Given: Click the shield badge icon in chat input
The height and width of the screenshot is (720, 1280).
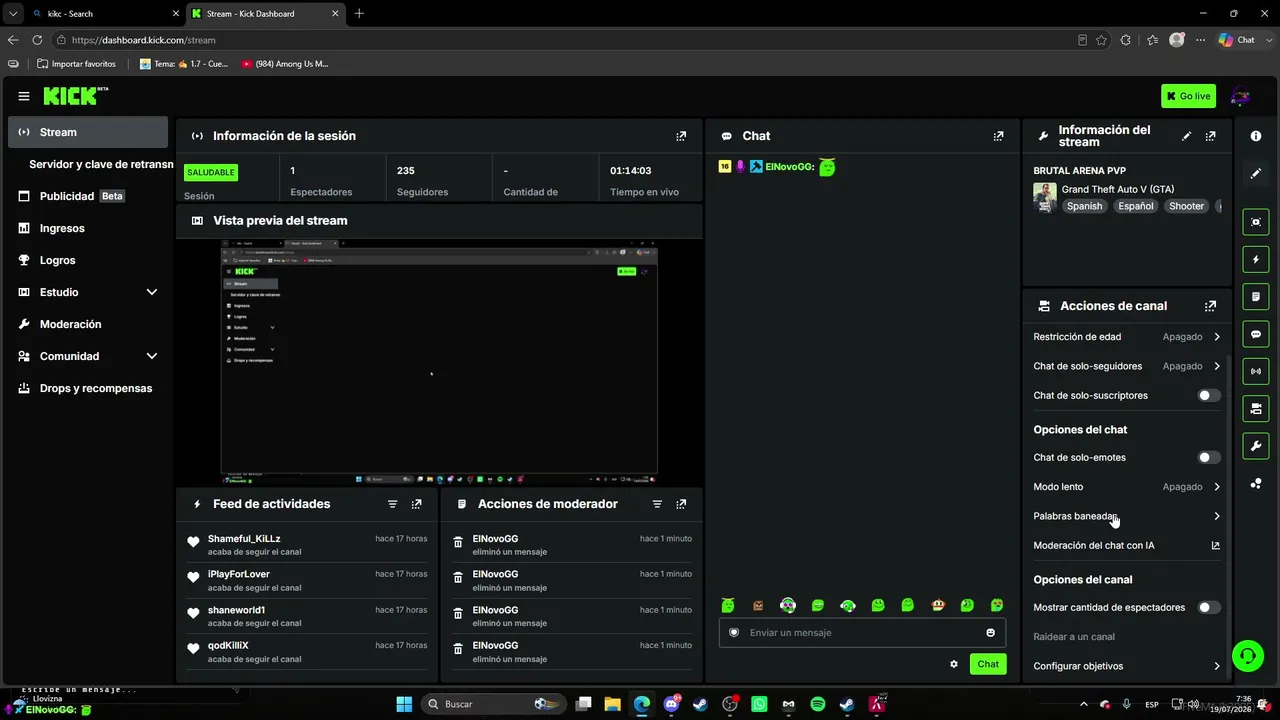Looking at the screenshot, I should [x=734, y=632].
